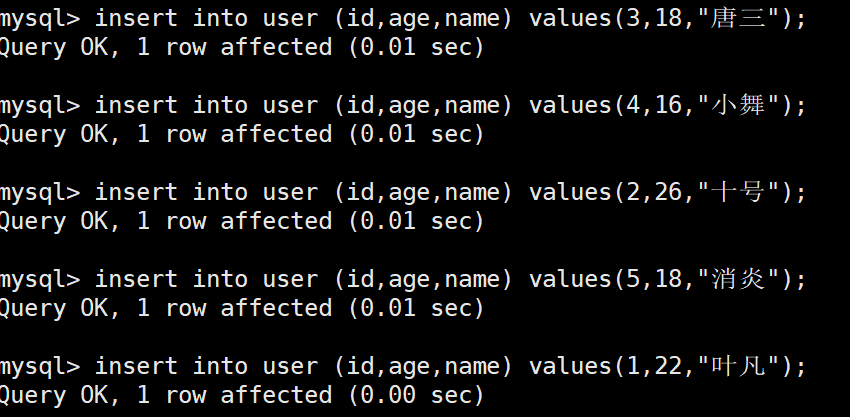Image resolution: width=850 pixels, height=417 pixels.
Task: Click the "values(3,18" text
Action: pos(606,19)
